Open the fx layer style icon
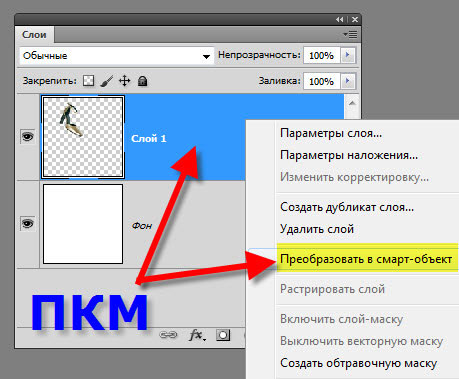Image resolution: width=459 pixels, height=379 pixels. (197, 335)
